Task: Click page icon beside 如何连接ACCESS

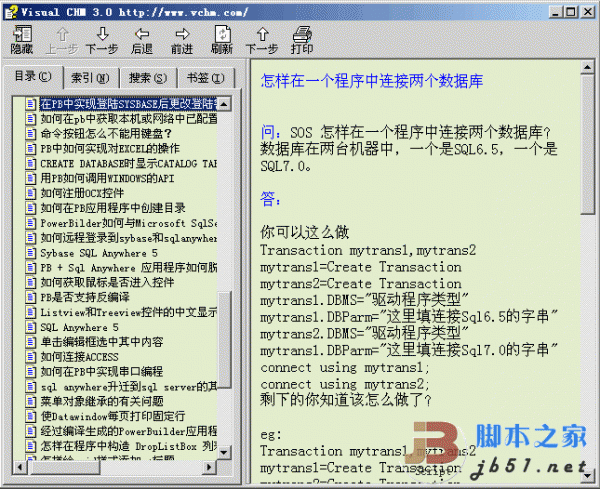Action: (31, 357)
